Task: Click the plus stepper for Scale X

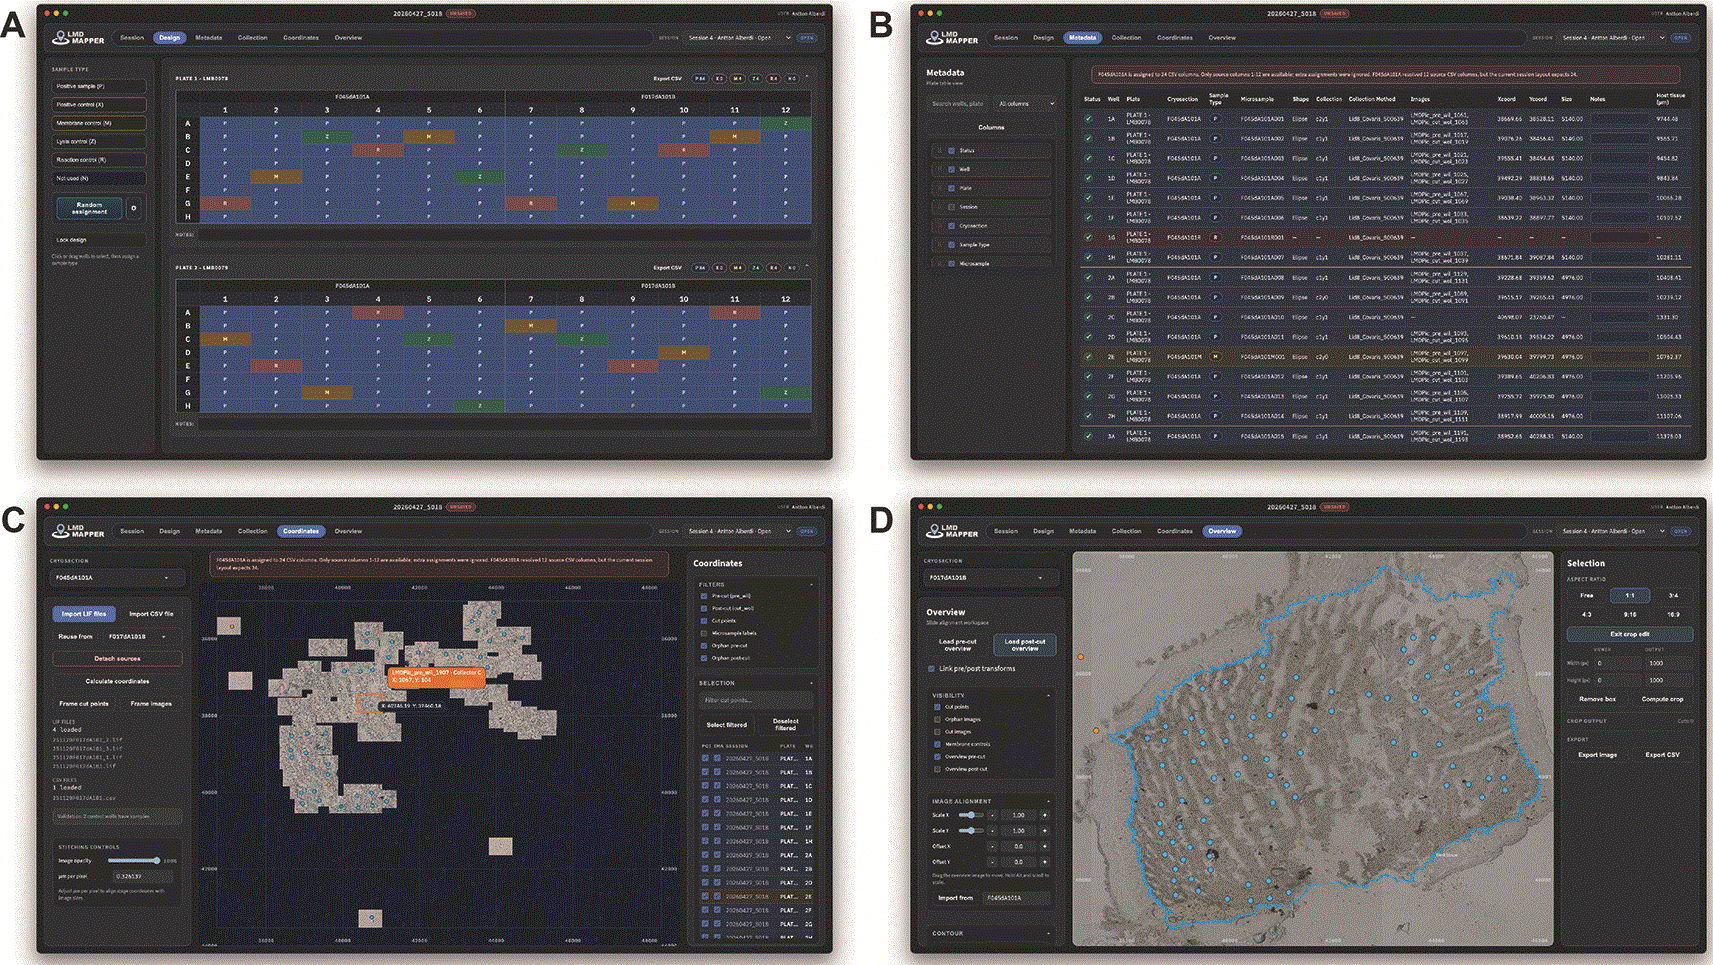Action: tap(1044, 815)
